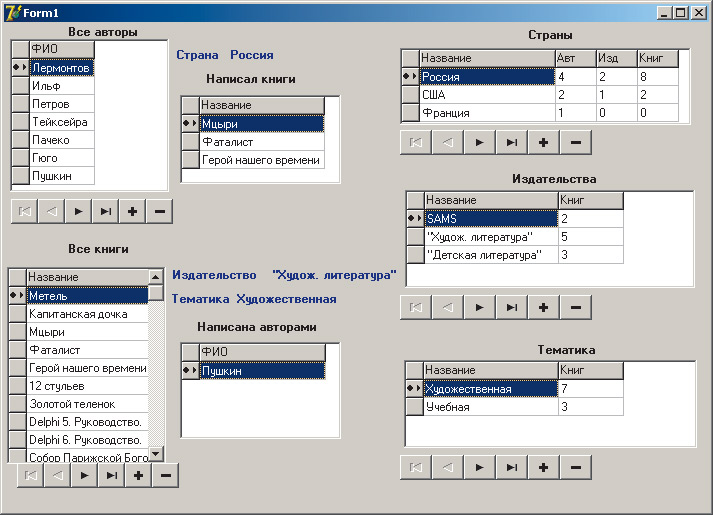Go to first record in Все авторы navigator
The height and width of the screenshot is (515, 713).
tap(25, 211)
